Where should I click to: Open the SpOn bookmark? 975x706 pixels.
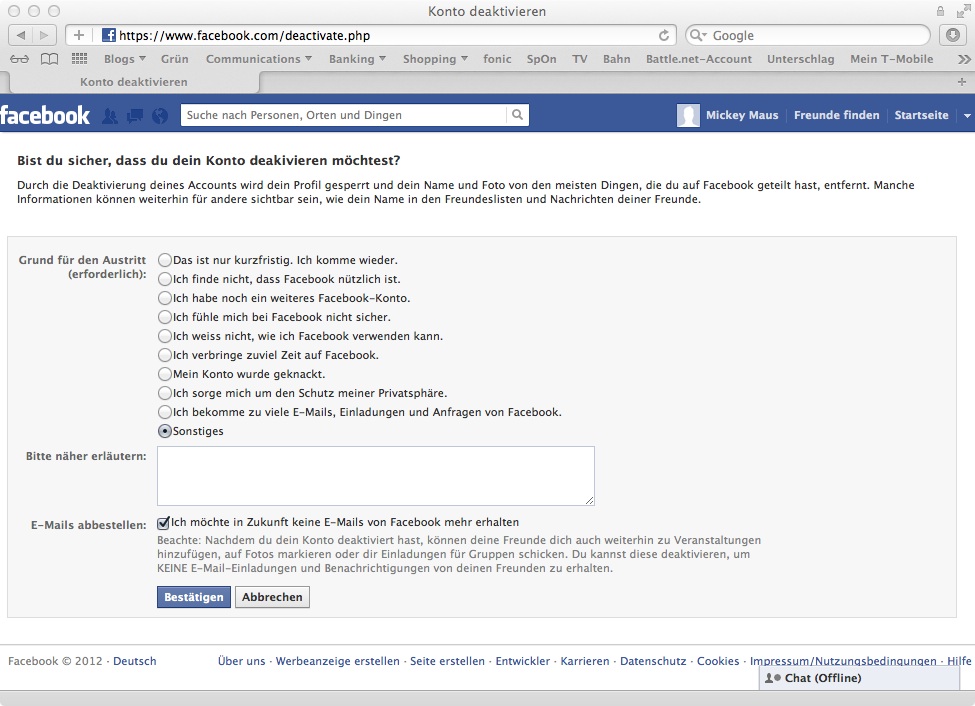point(542,59)
